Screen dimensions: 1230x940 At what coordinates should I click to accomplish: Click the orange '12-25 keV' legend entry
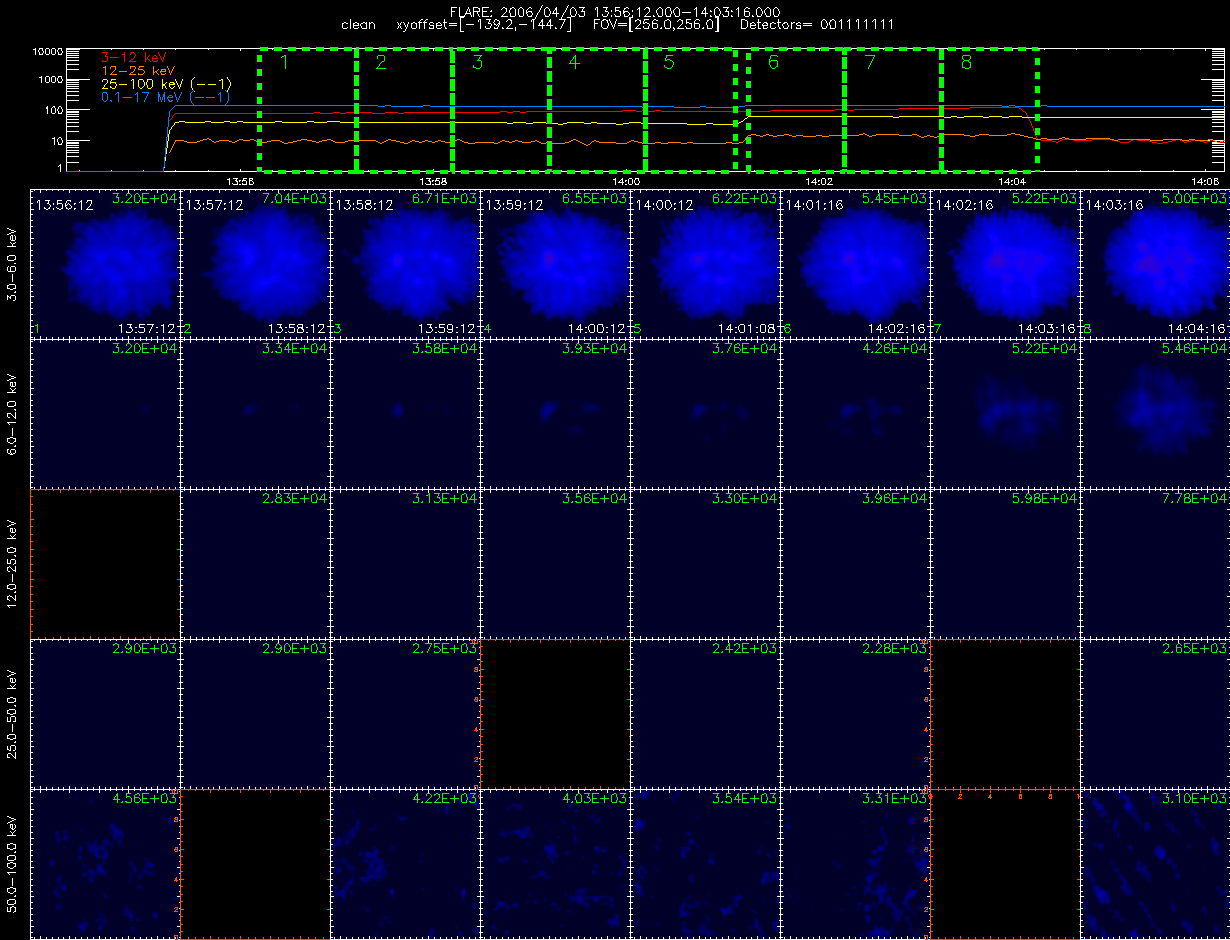138,70
